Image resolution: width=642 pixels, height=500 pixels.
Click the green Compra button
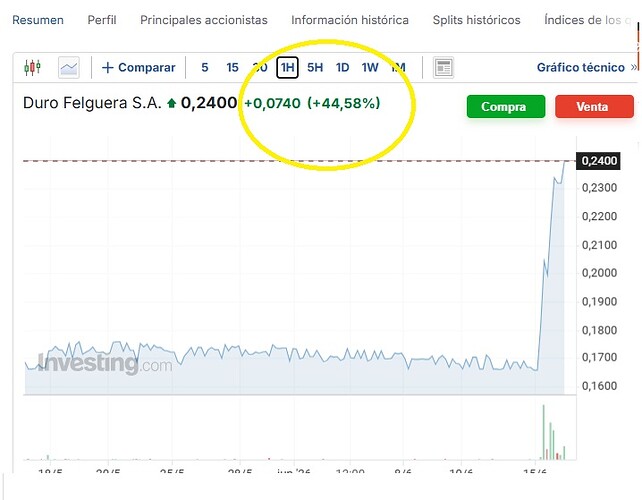(x=506, y=106)
